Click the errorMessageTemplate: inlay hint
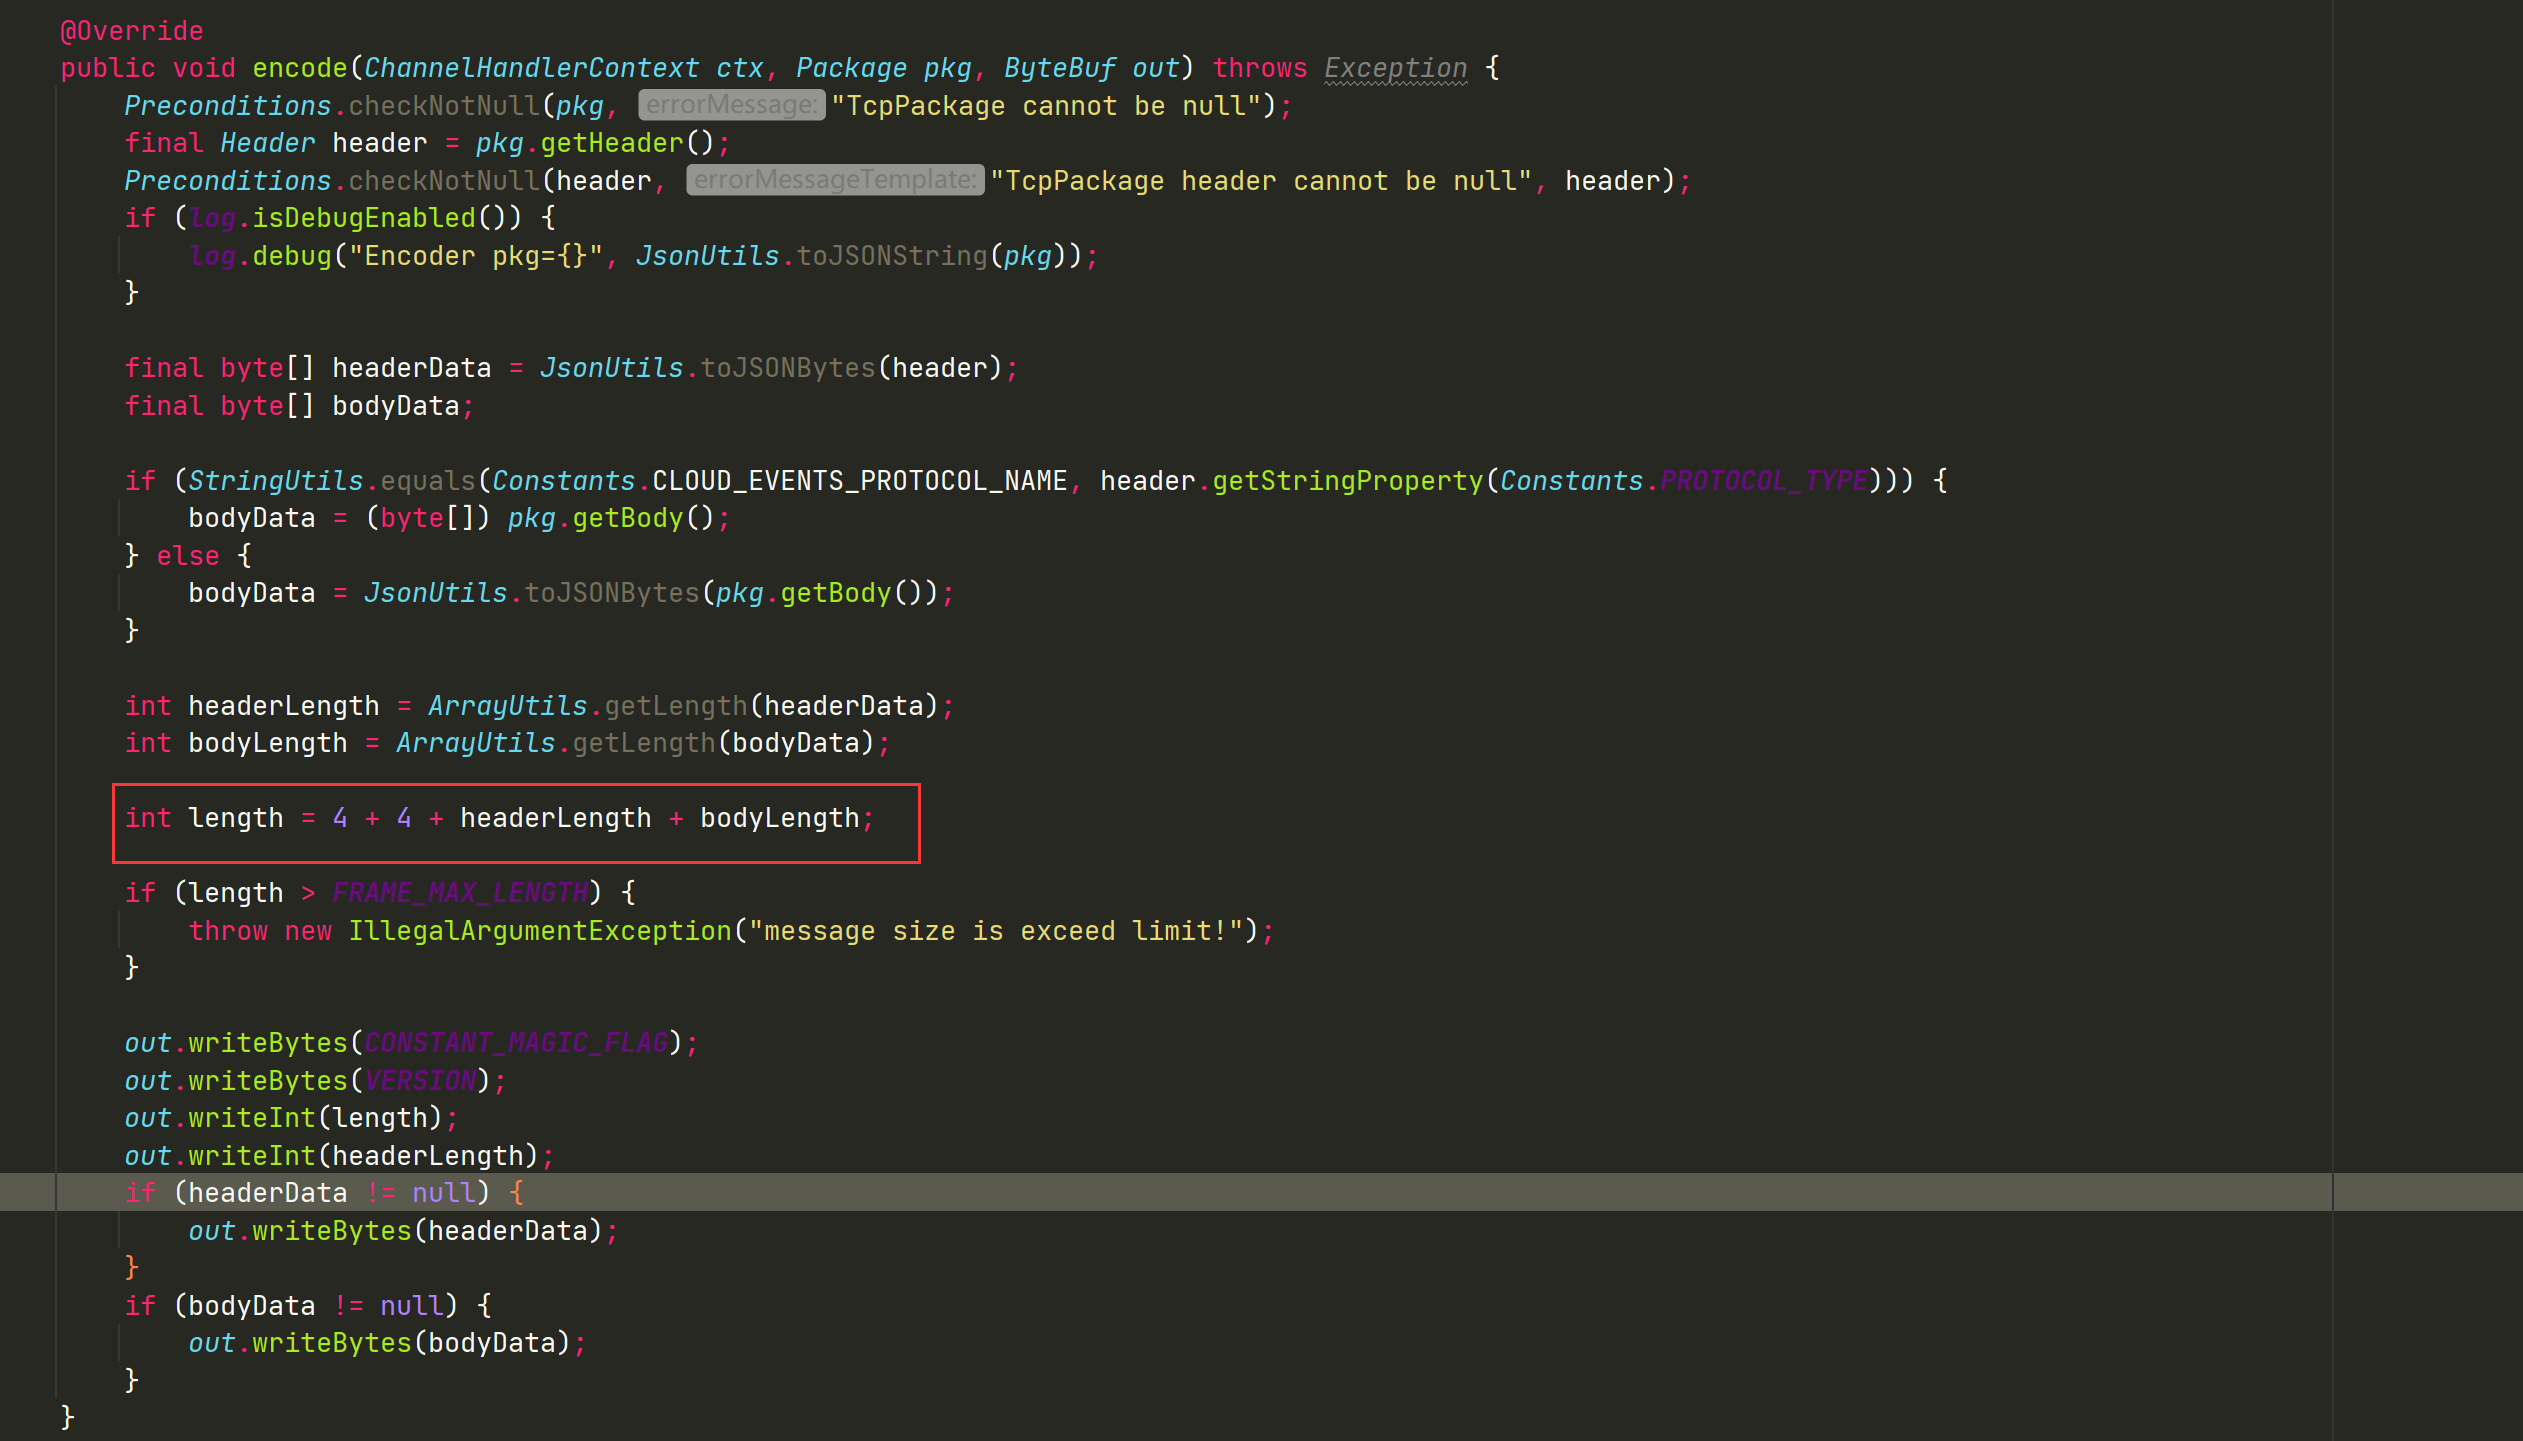The width and height of the screenshot is (2523, 1441). (x=835, y=180)
